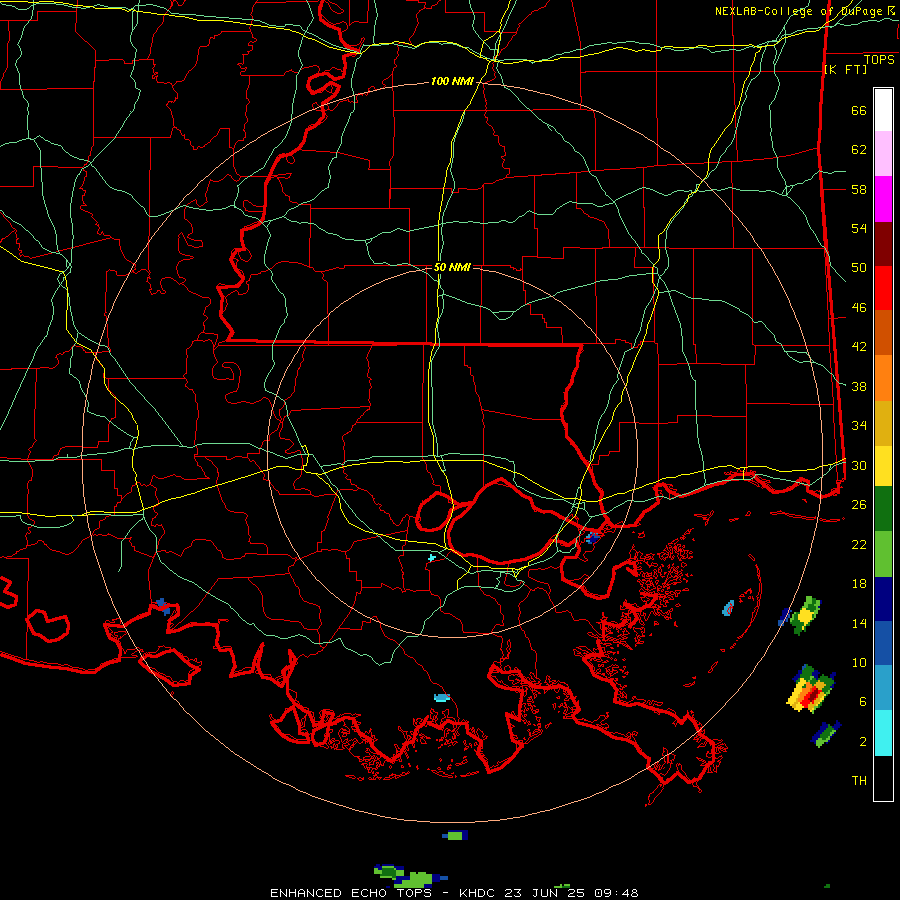Viewport: 900px width, 900px height.
Task: Click the '50' legend value label
Action: [x=859, y=268]
